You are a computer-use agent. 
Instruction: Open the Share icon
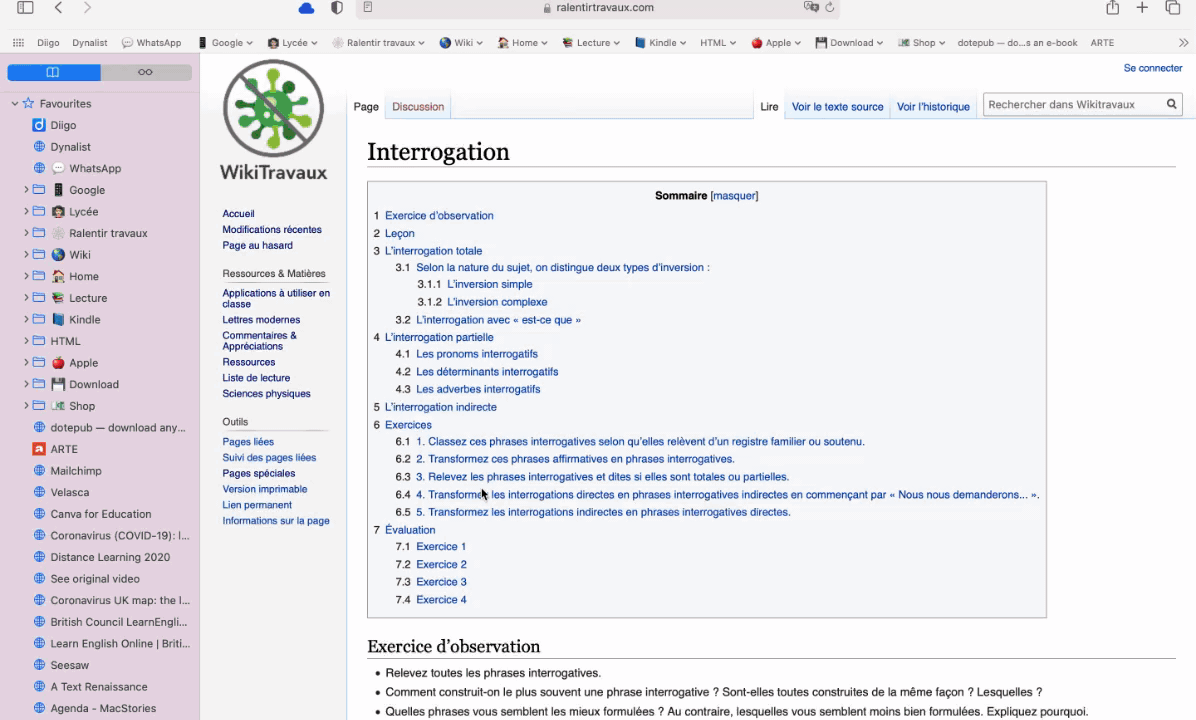tap(1113, 8)
